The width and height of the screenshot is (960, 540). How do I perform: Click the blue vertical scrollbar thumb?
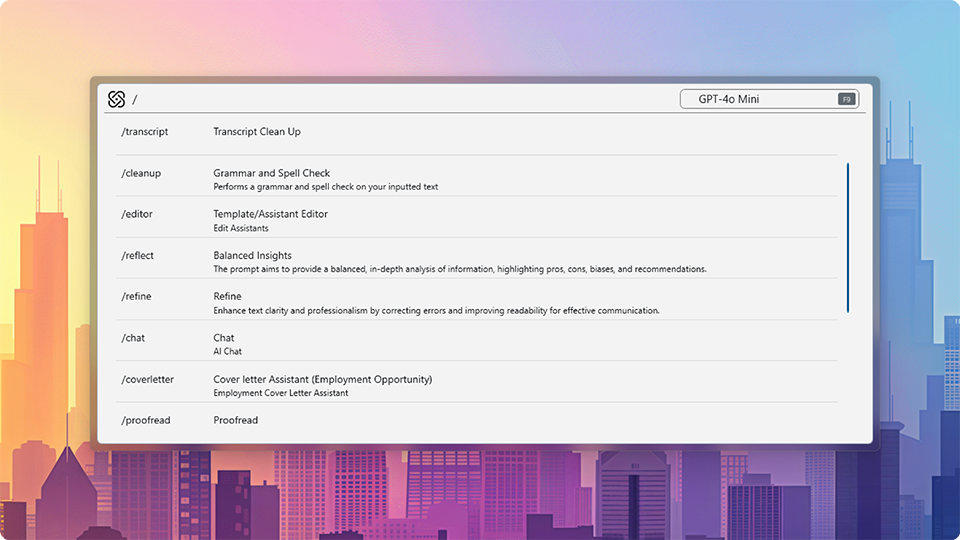pos(848,238)
